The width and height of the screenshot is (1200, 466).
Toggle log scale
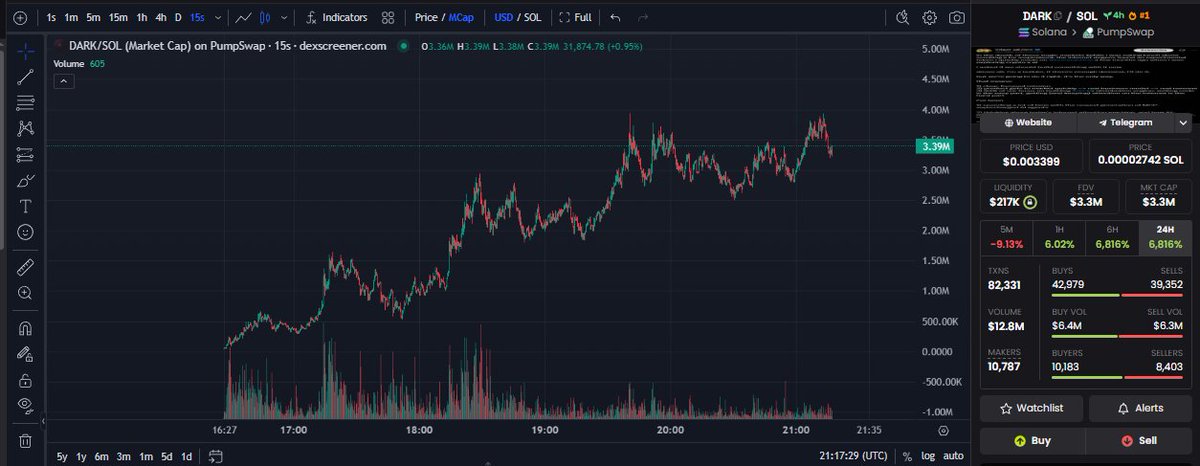[x=927, y=456]
